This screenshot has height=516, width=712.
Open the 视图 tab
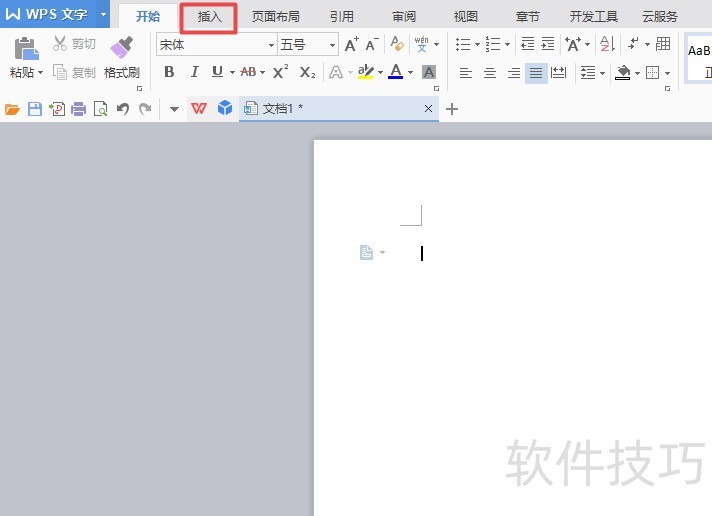coord(466,17)
